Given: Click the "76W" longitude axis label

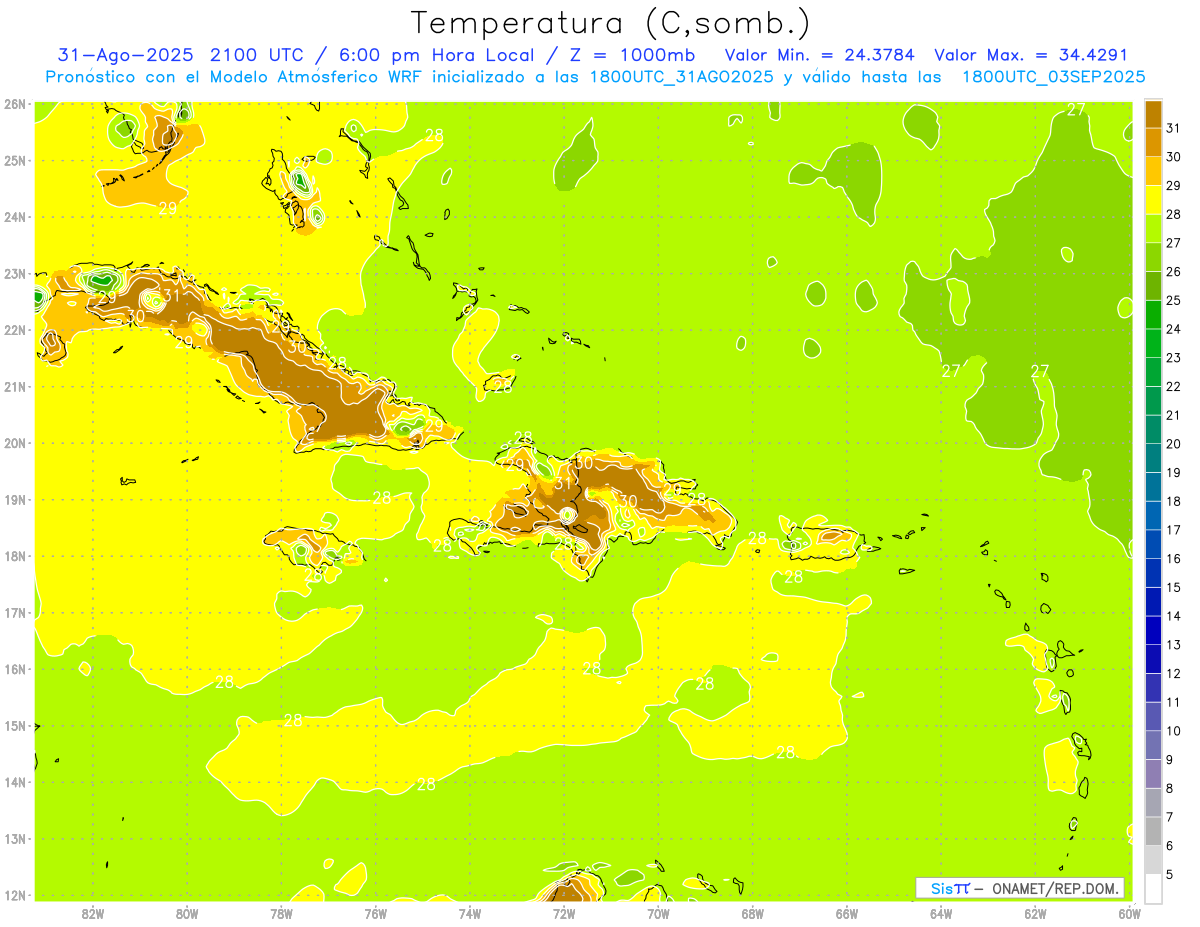Looking at the screenshot, I should [376, 913].
